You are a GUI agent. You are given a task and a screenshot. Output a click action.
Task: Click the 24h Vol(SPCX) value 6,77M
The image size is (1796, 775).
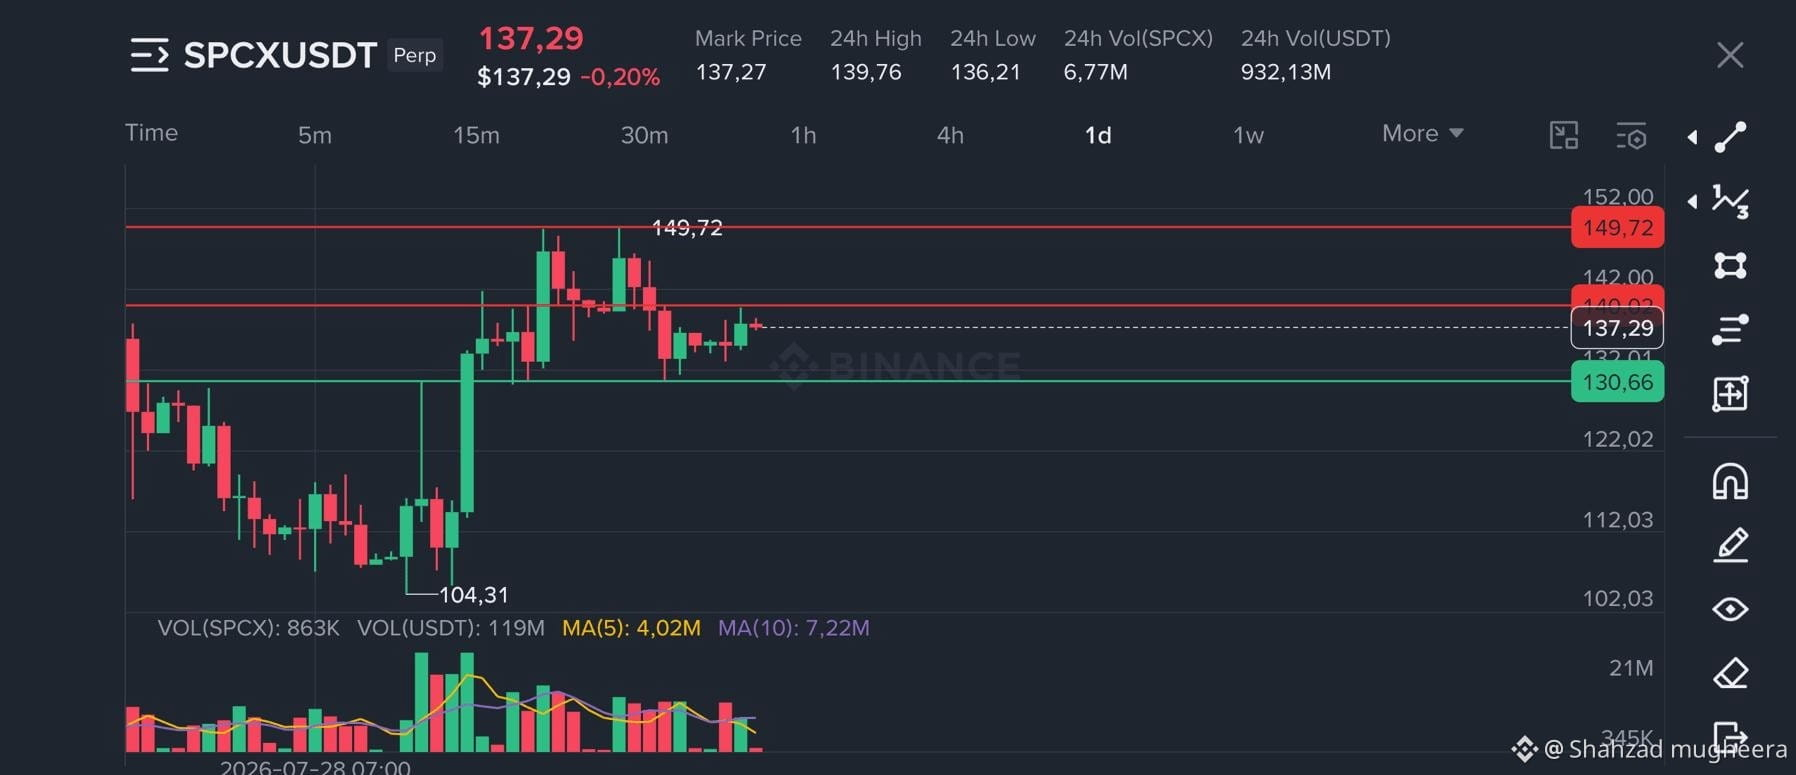click(1096, 72)
